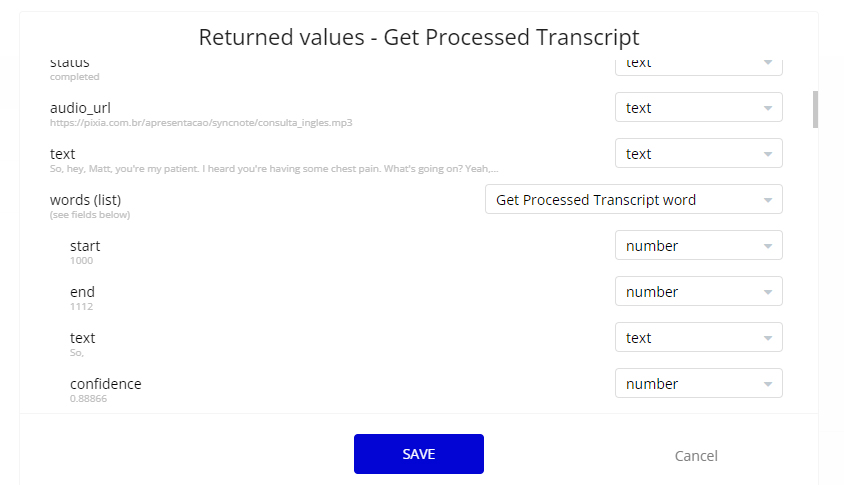Click the arrow icon of start dropdown
The width and height of the screenshot is (844, 485).
768,247
